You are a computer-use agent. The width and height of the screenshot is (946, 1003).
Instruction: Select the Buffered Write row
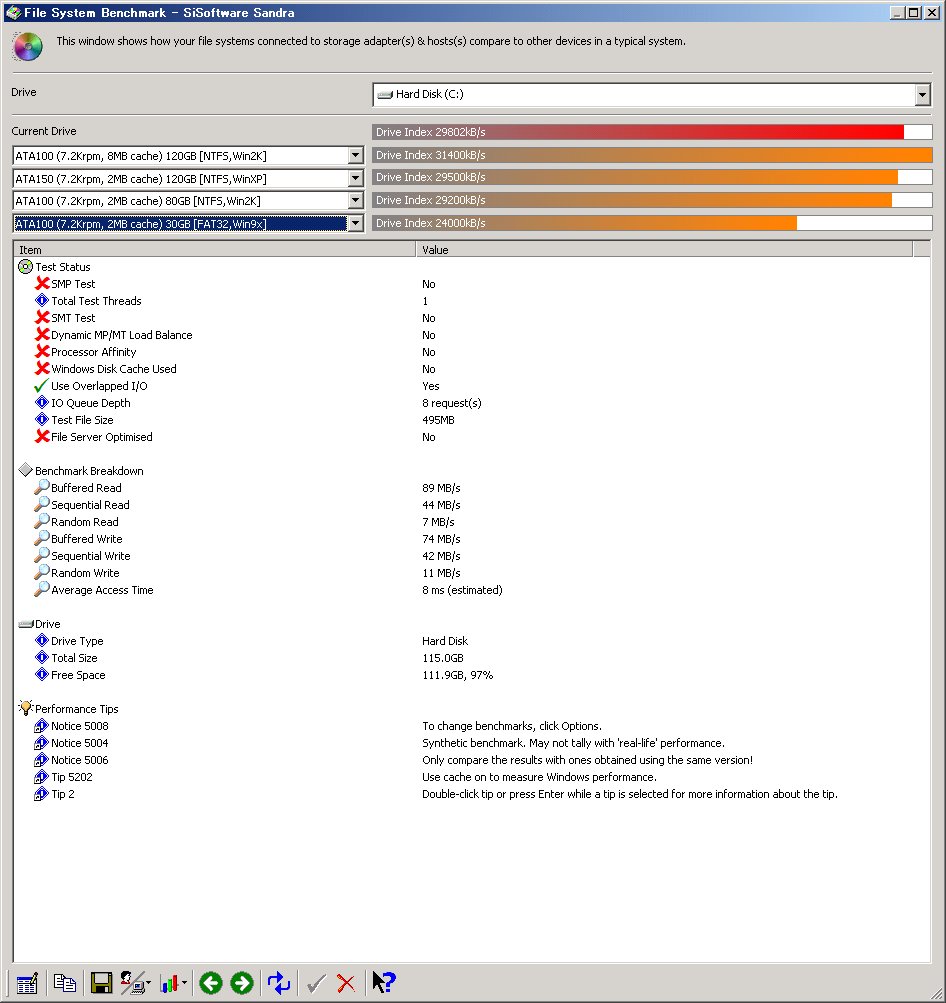click(471, 539)
